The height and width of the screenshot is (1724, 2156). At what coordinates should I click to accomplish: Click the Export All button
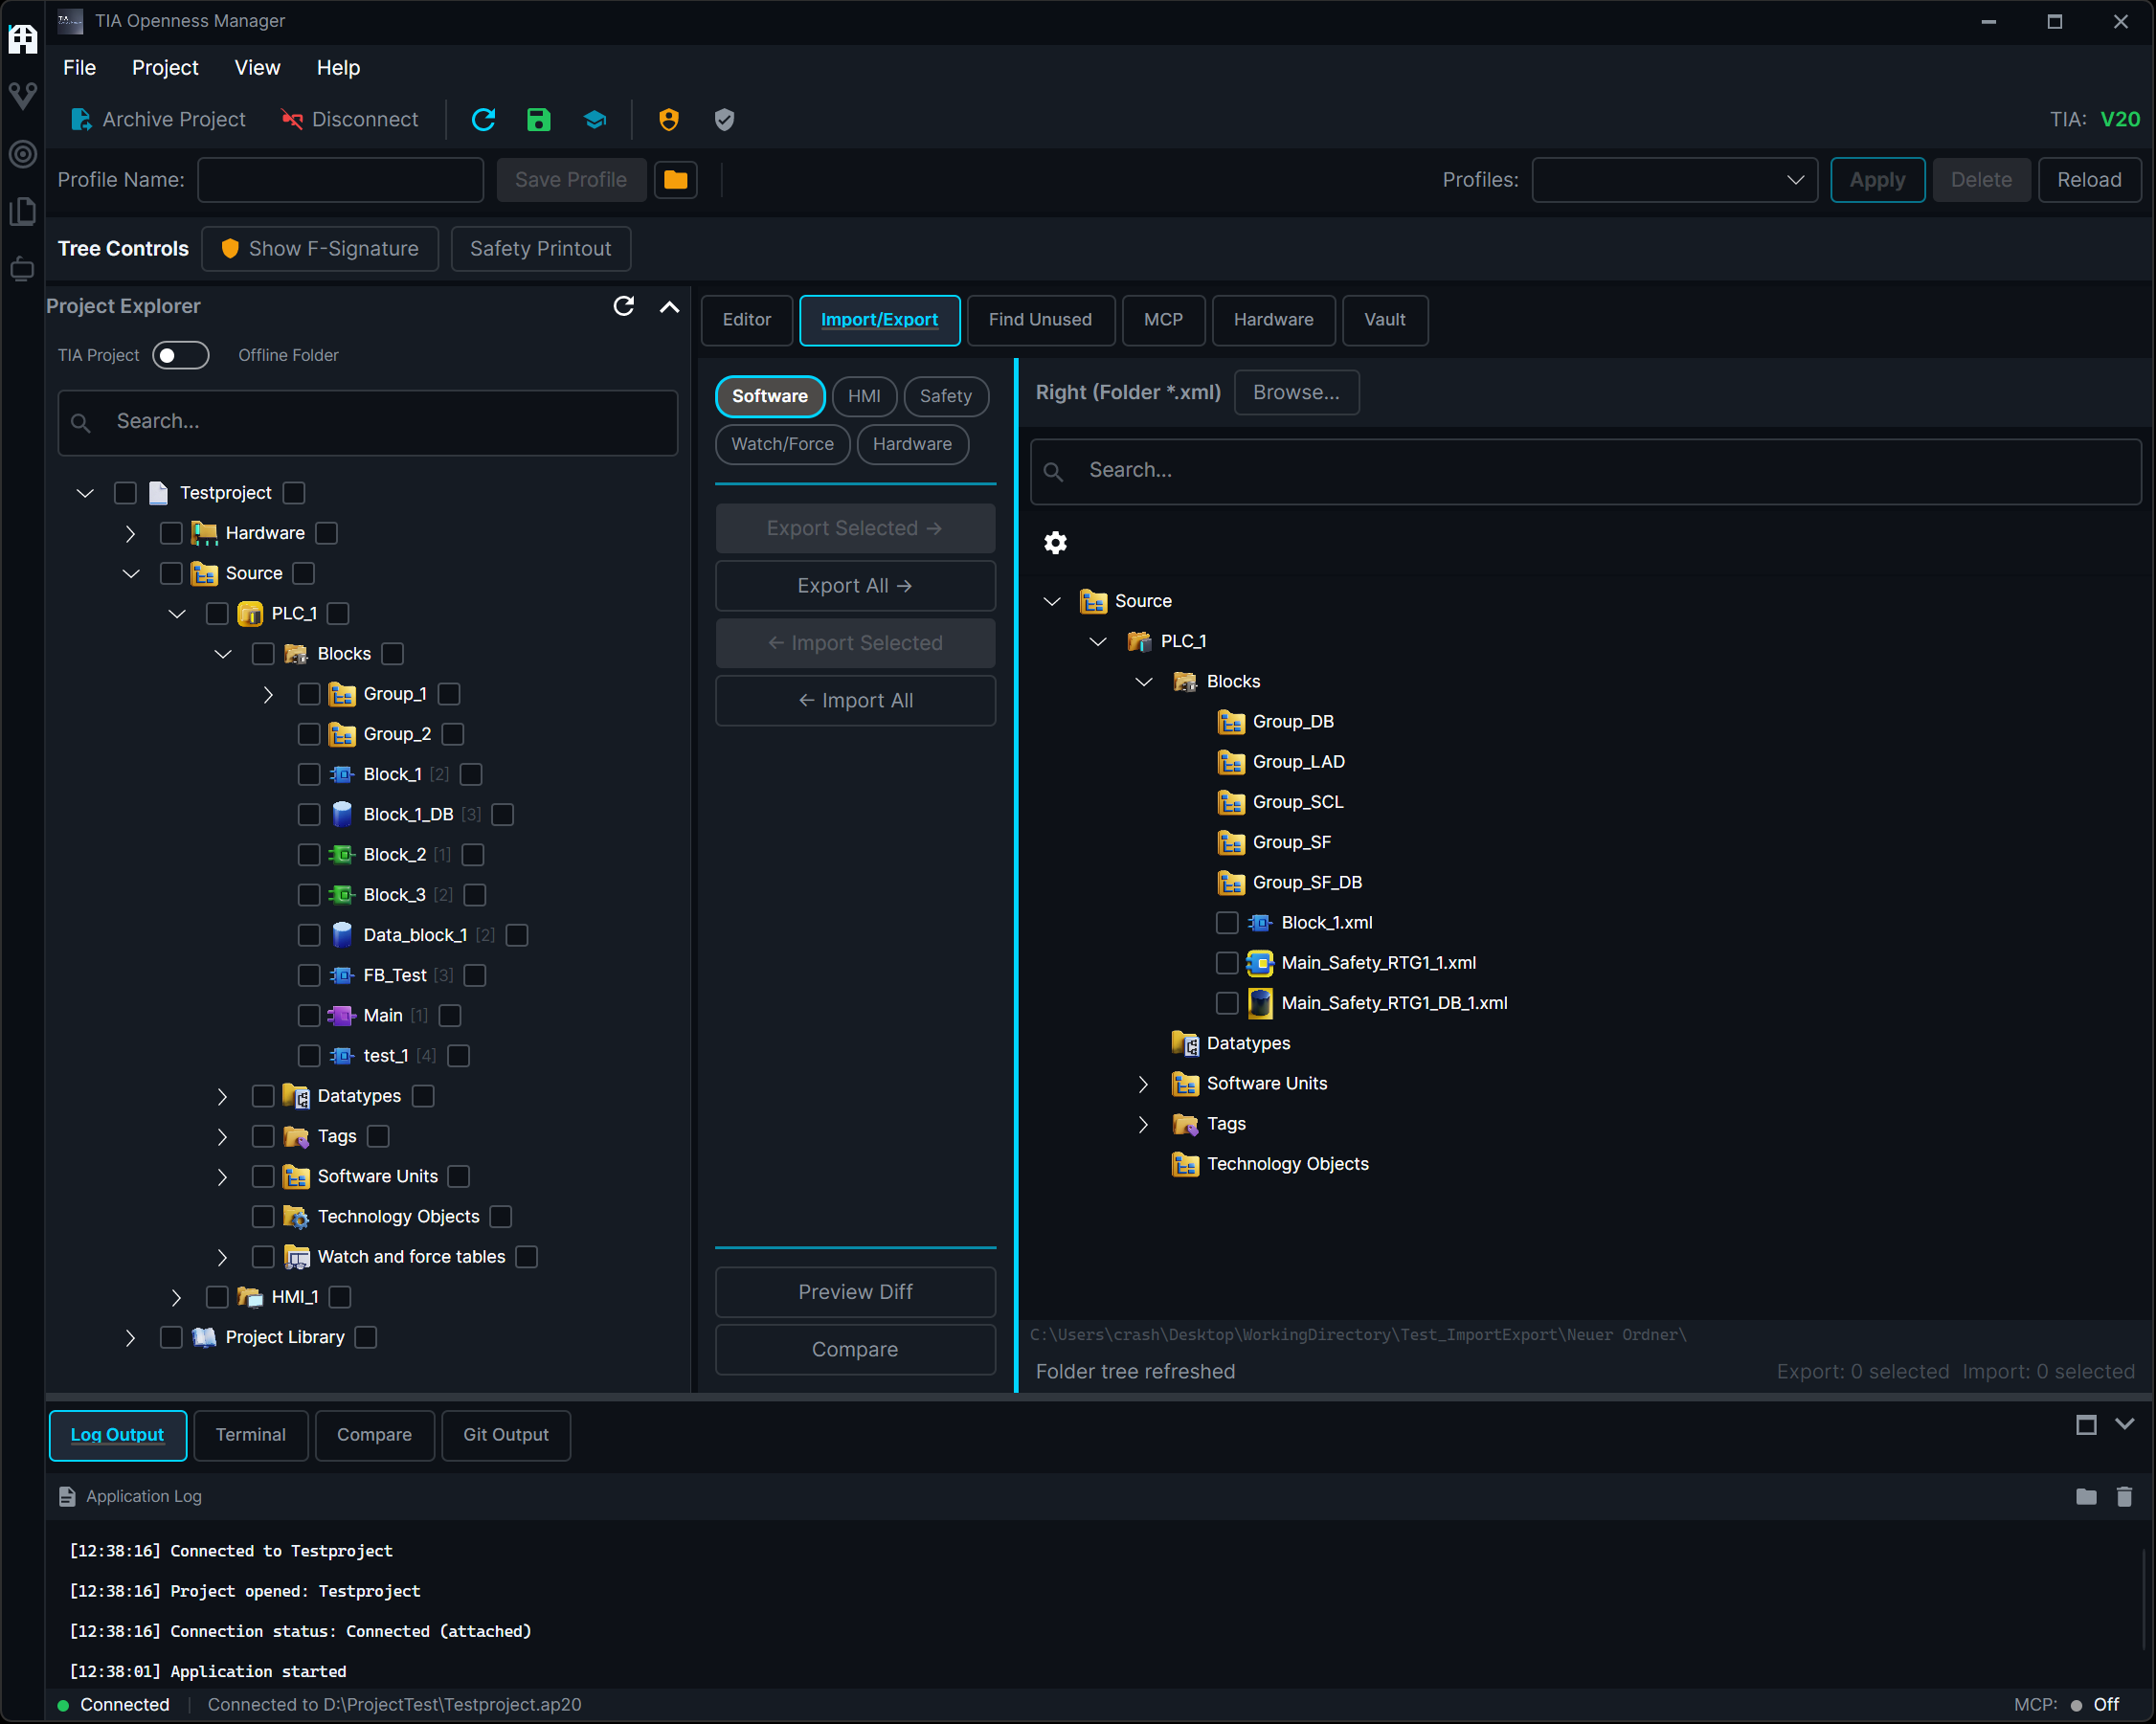pos(855,586)
